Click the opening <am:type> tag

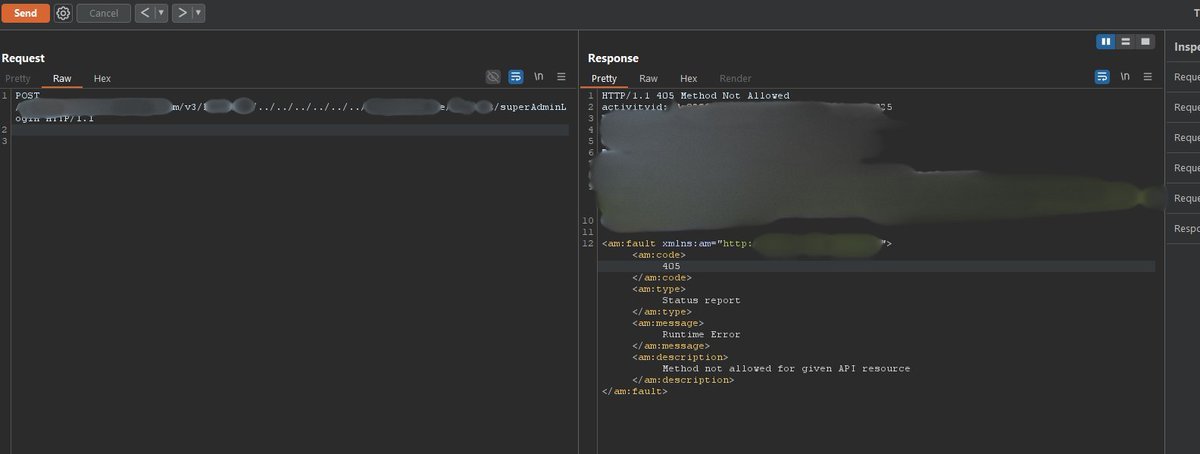coord(659,289)
